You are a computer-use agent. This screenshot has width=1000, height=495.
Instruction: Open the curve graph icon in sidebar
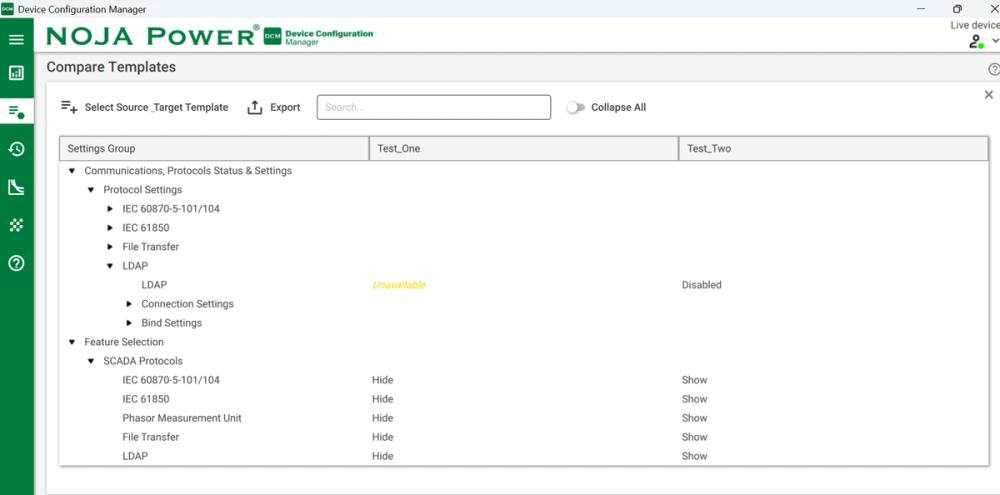tap(17, 188)
